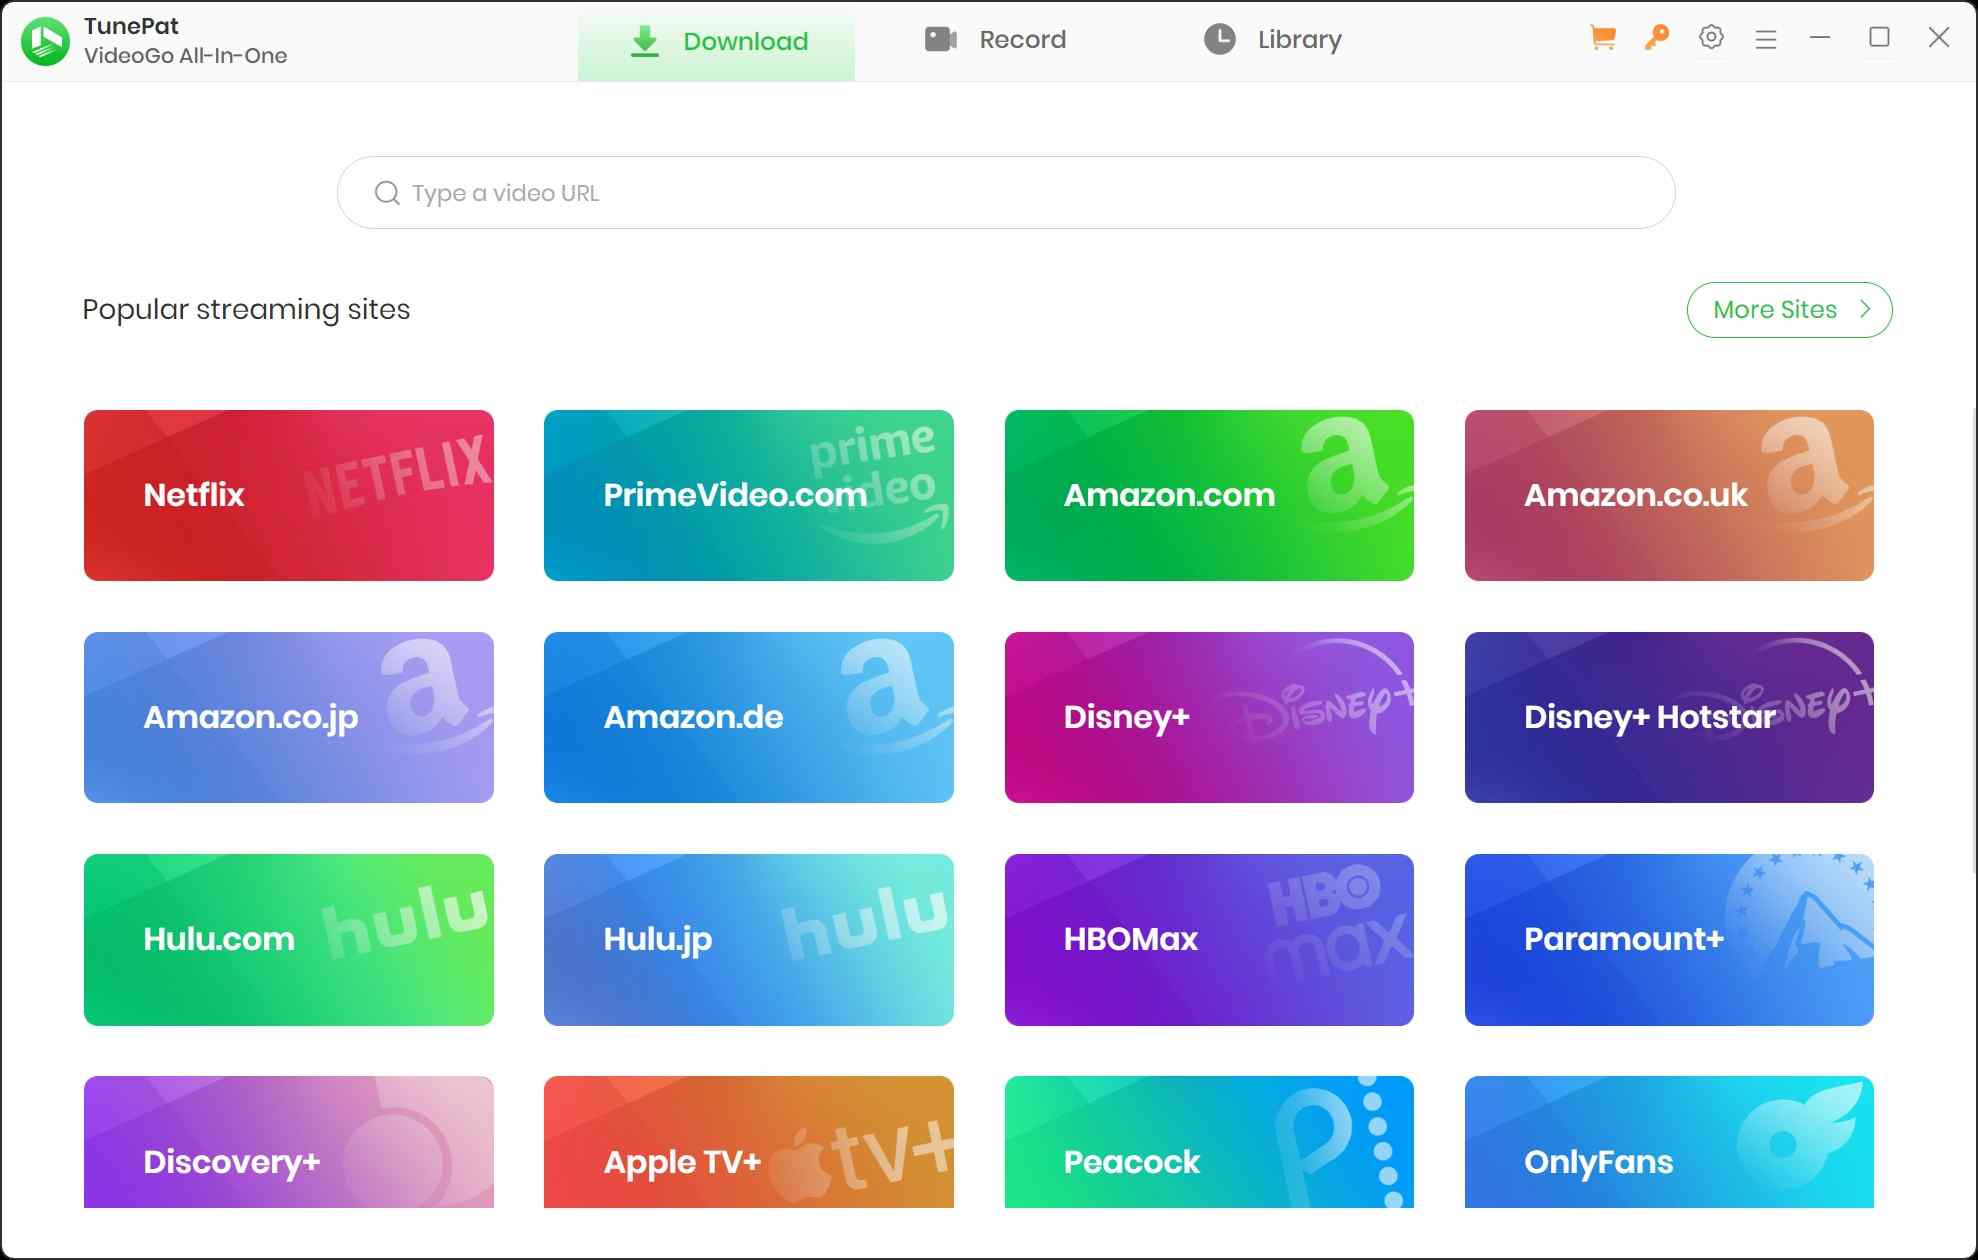This screenshot has height=1260, width=1978.
Task: Open the hamburger menu
Action: pos(1766,37)
